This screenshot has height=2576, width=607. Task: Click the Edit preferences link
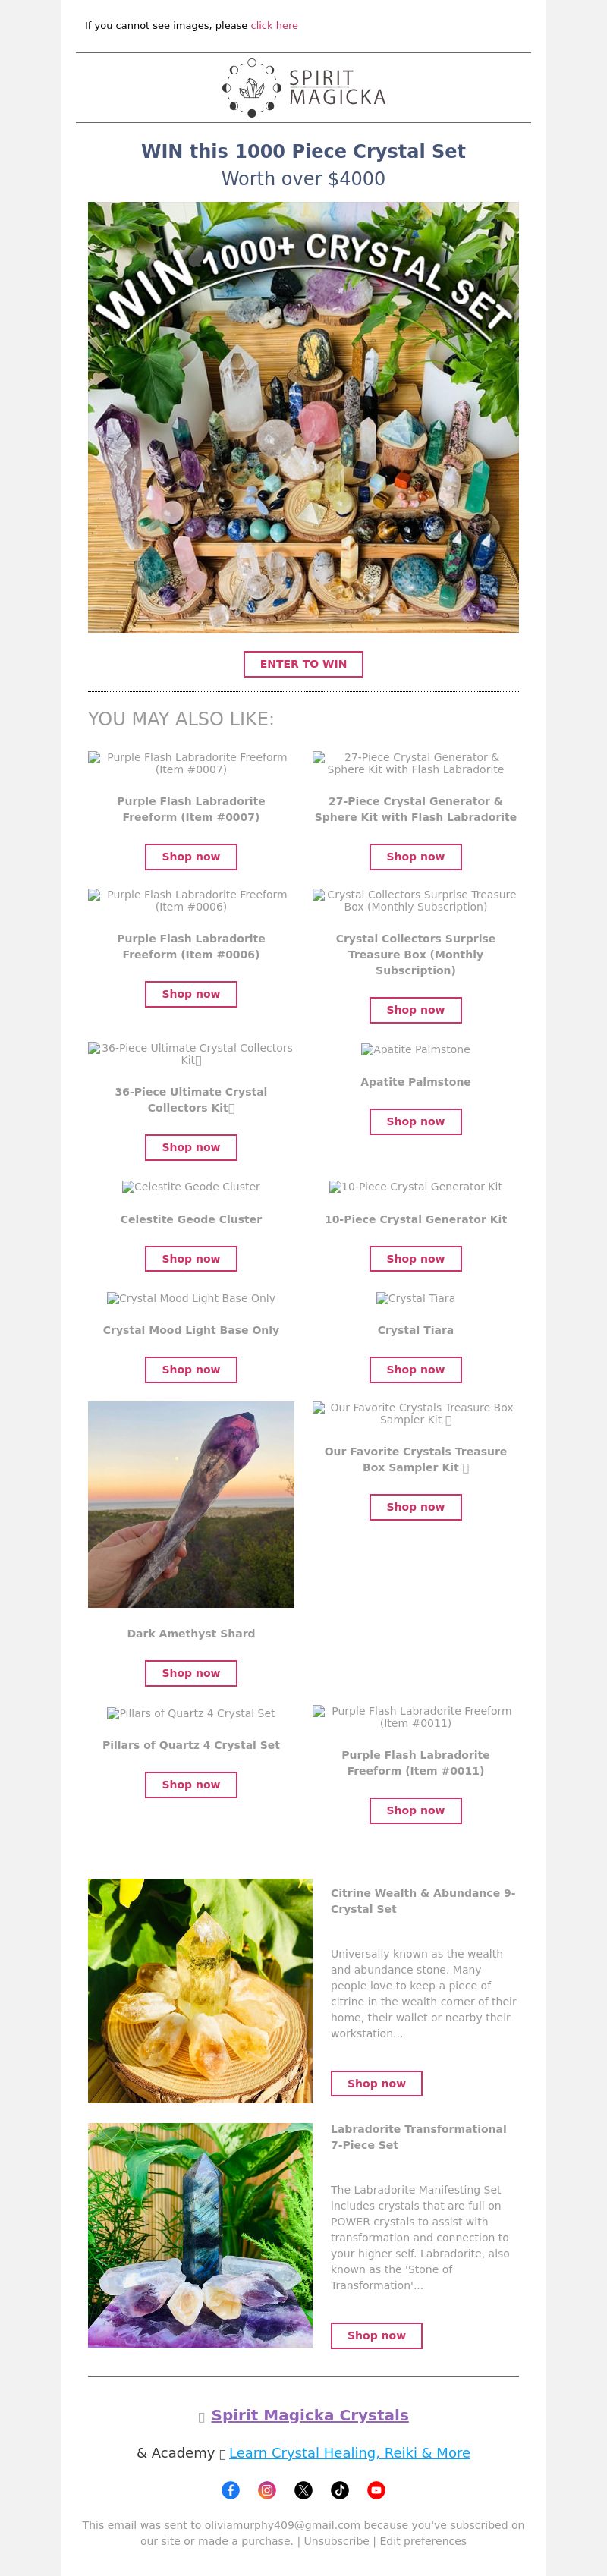click(x=423, y=2541)
